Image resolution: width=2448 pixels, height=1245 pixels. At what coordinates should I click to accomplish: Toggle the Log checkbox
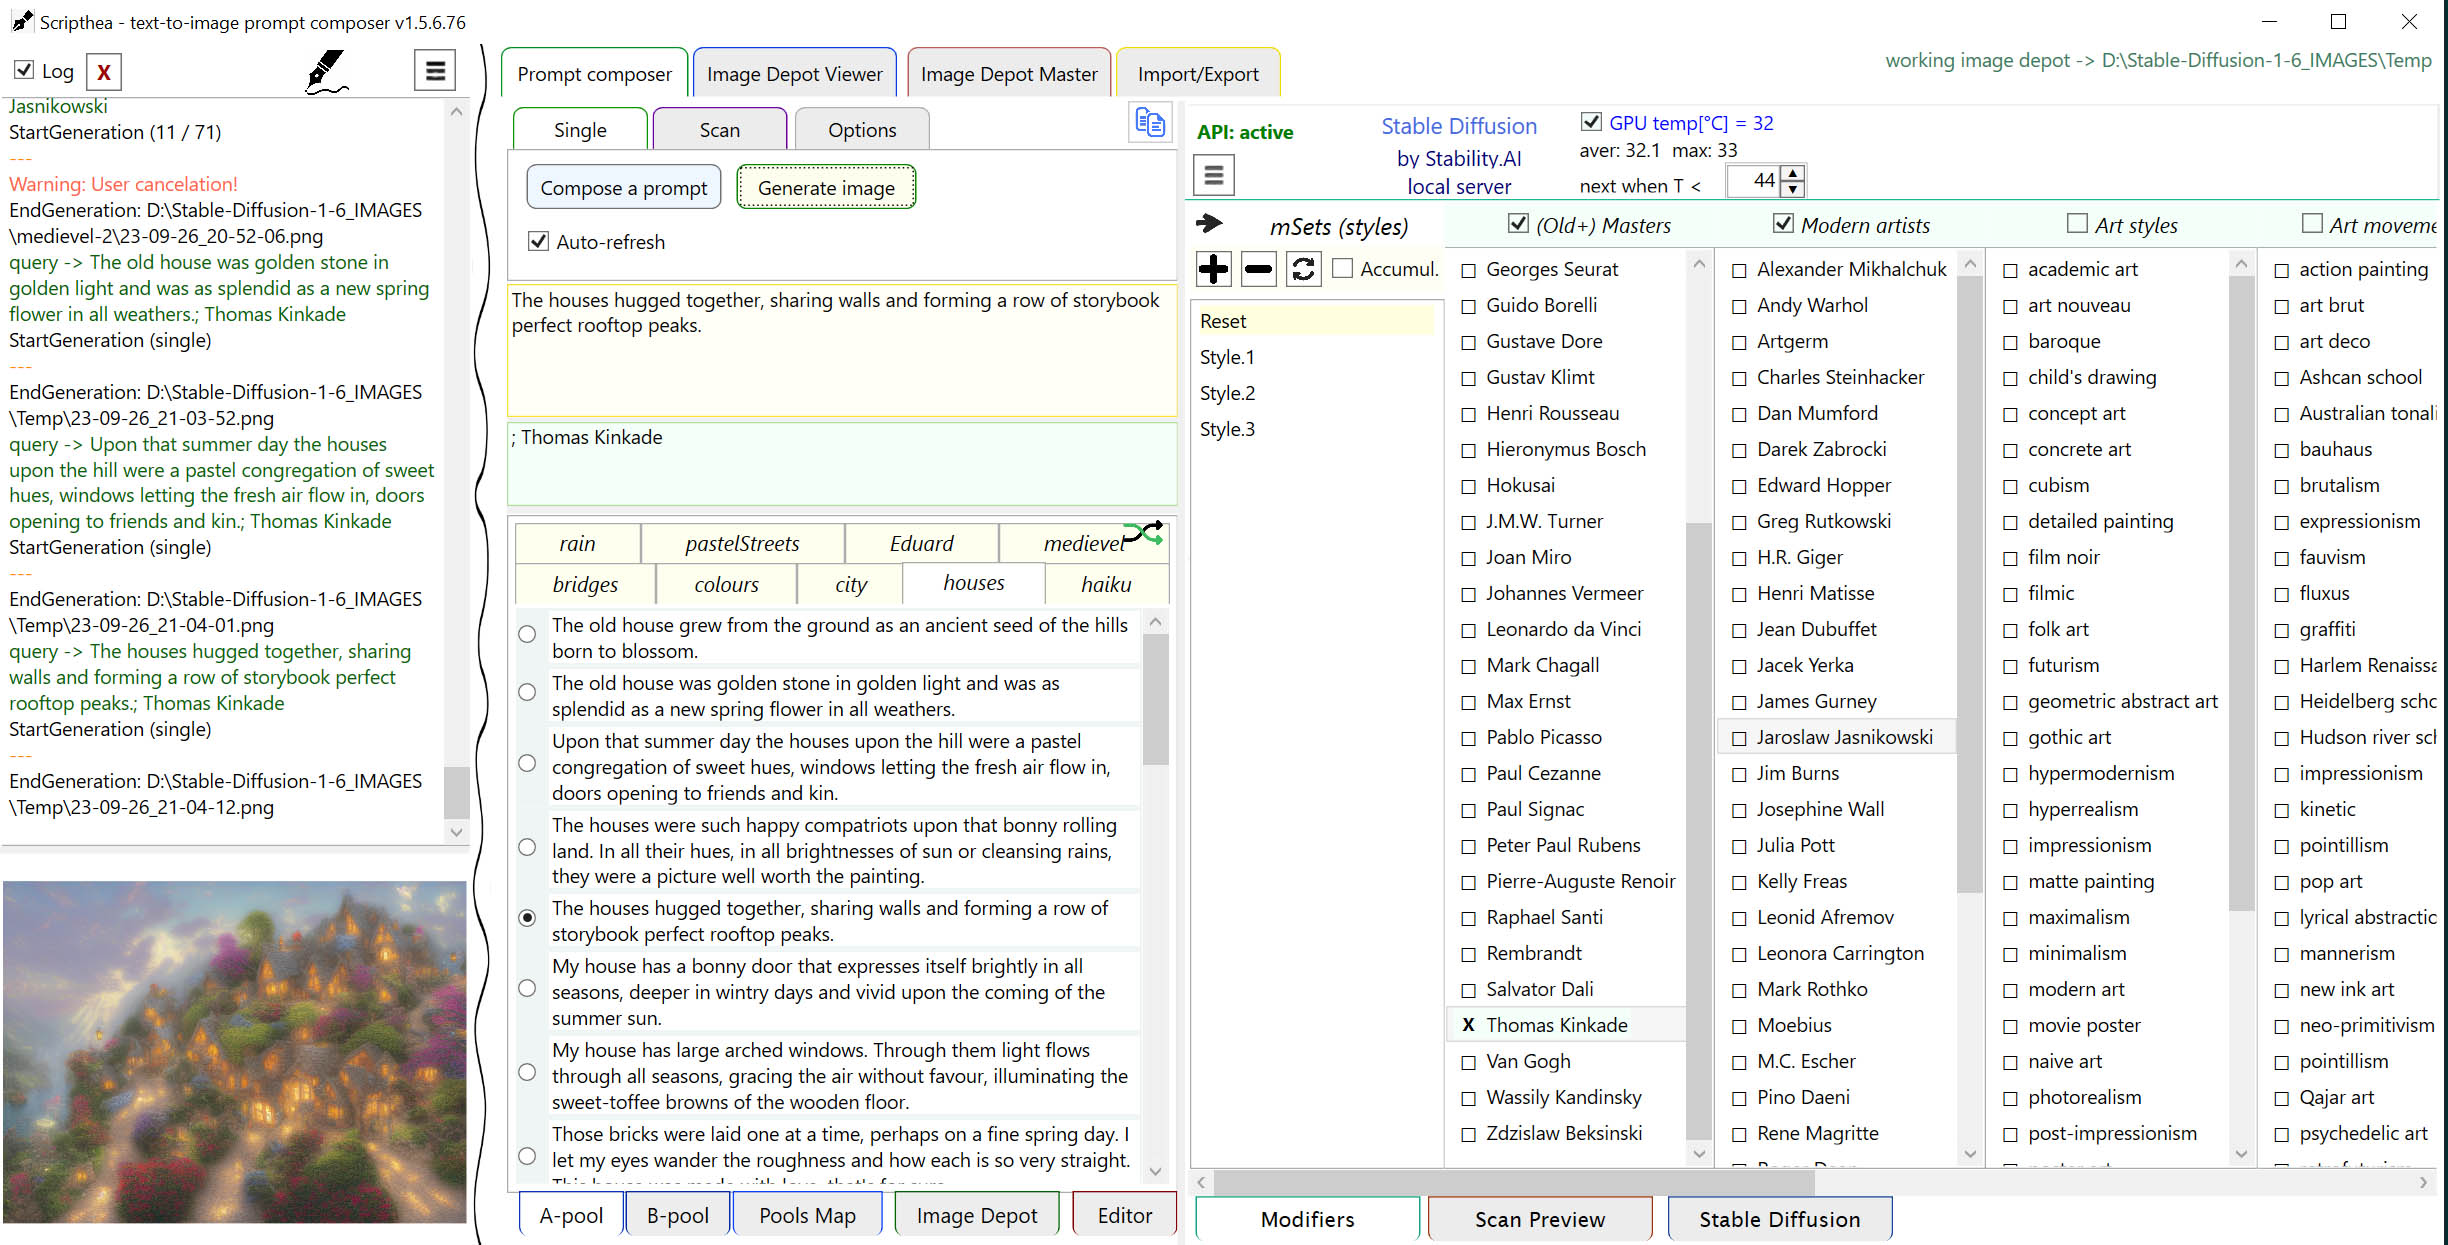[24, 70]
